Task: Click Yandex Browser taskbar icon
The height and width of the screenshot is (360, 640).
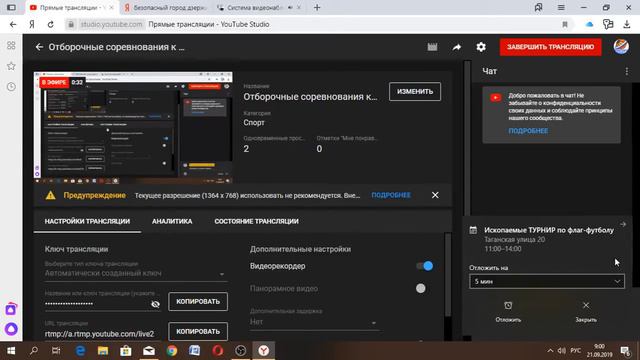Action: click(x=264, y=351)
